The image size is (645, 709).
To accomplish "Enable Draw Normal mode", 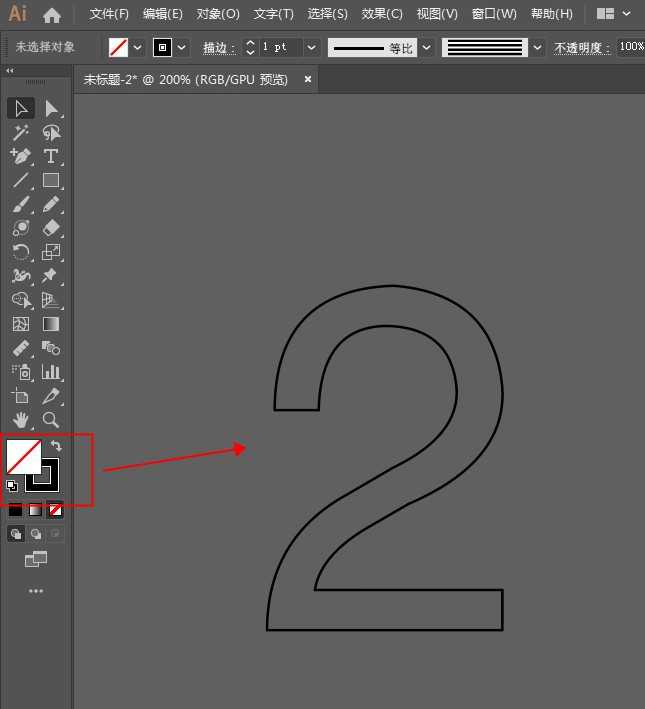I will pos(16,534).
